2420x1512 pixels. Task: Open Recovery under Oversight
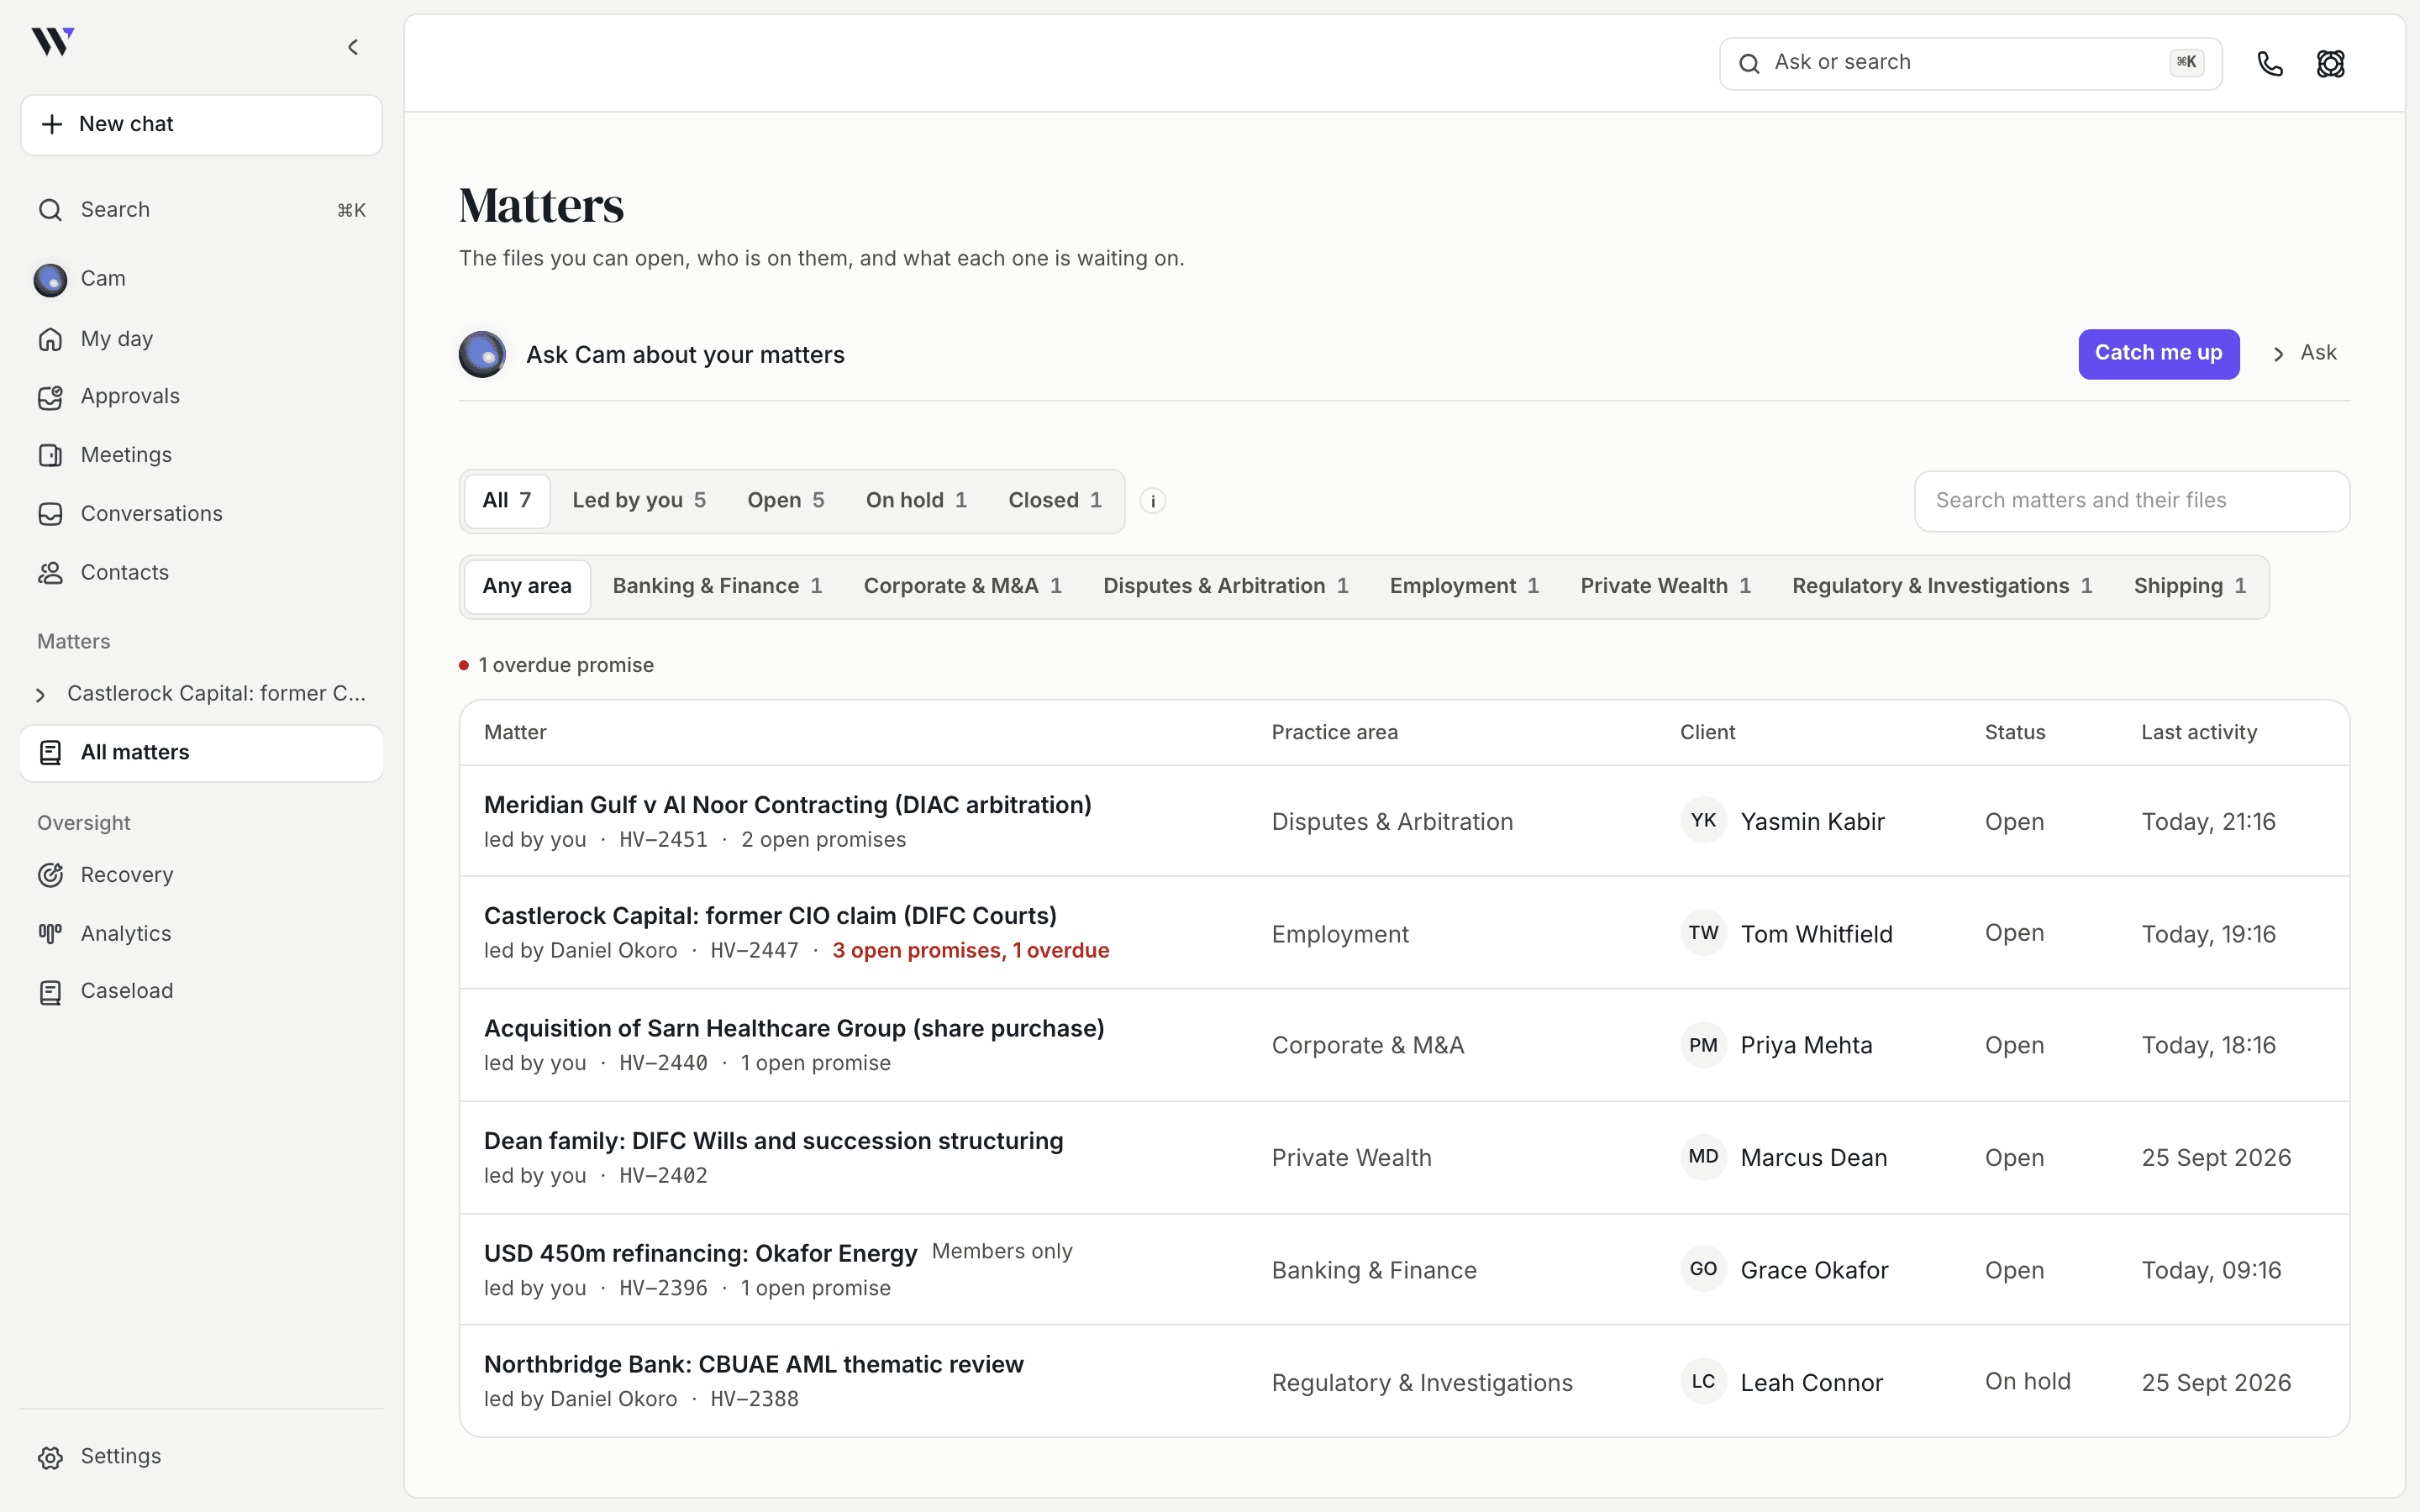(200, 875)
